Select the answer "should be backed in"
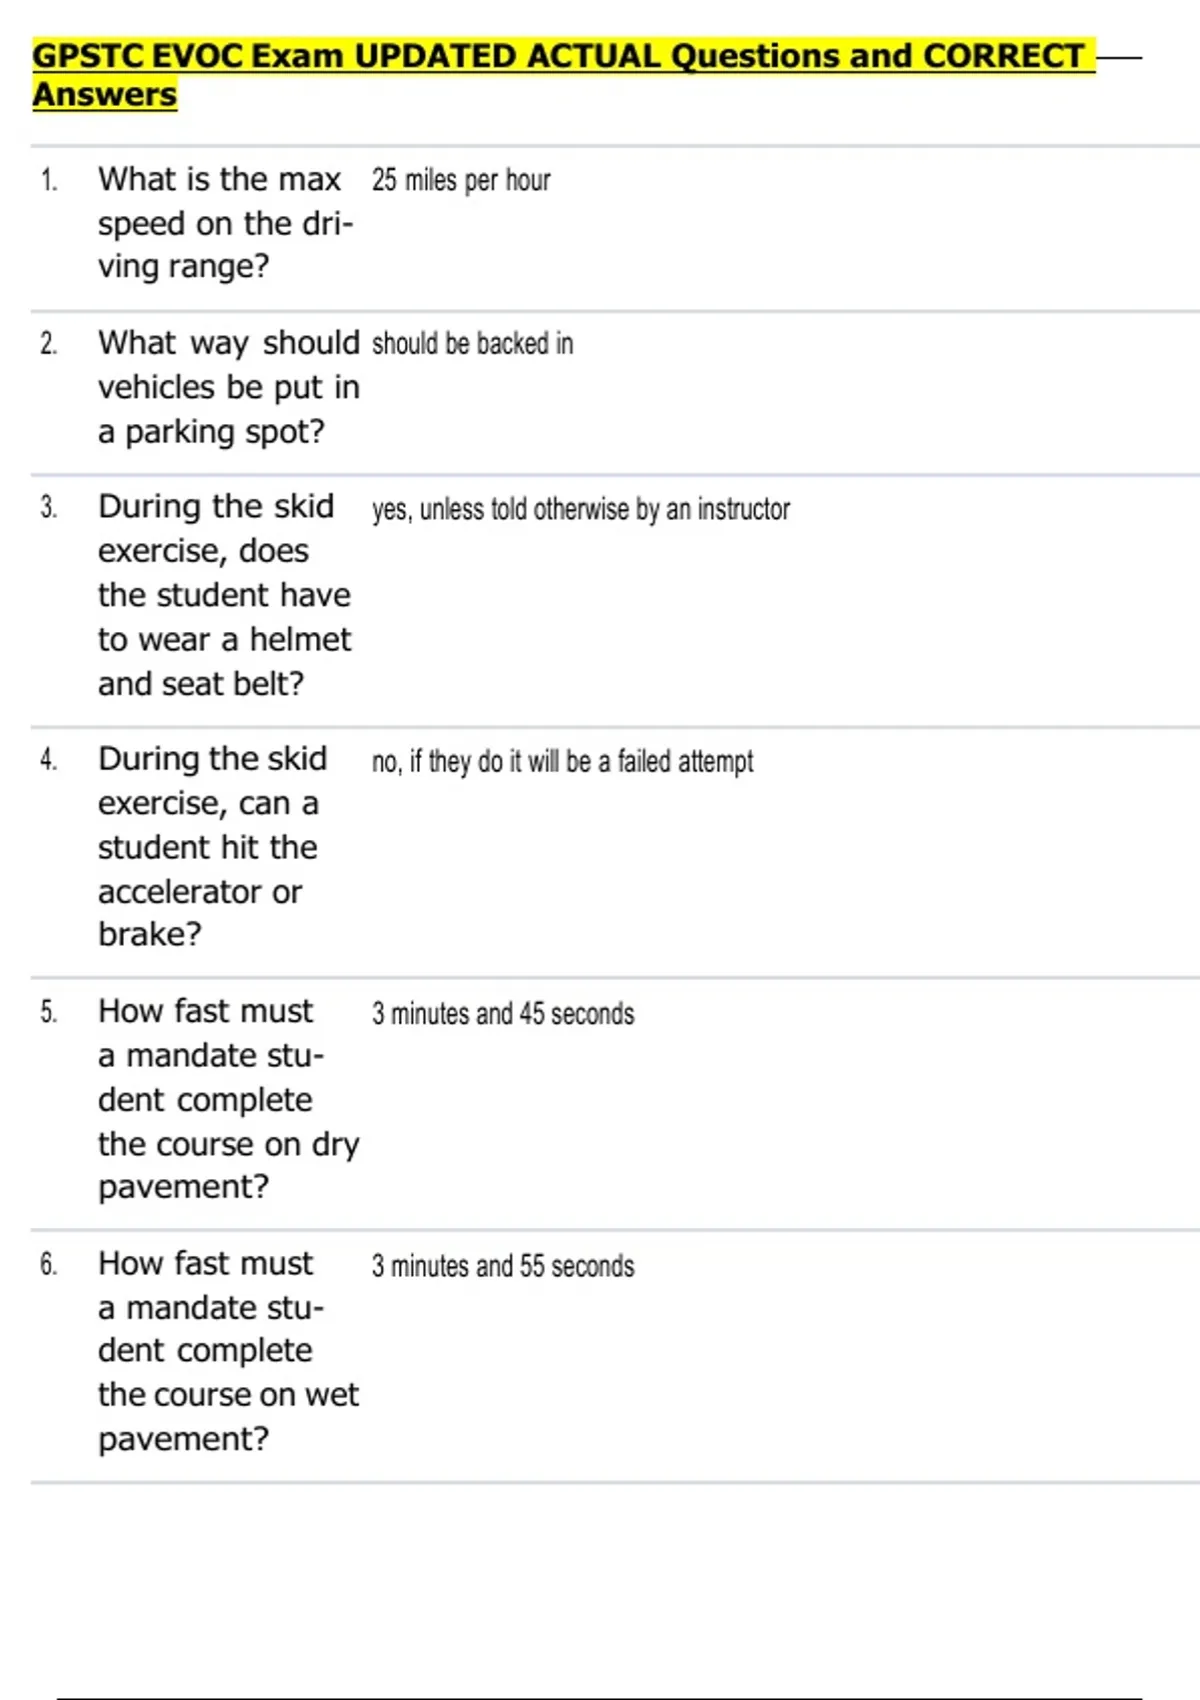The image size is (1200, 1700). point(472,344)
